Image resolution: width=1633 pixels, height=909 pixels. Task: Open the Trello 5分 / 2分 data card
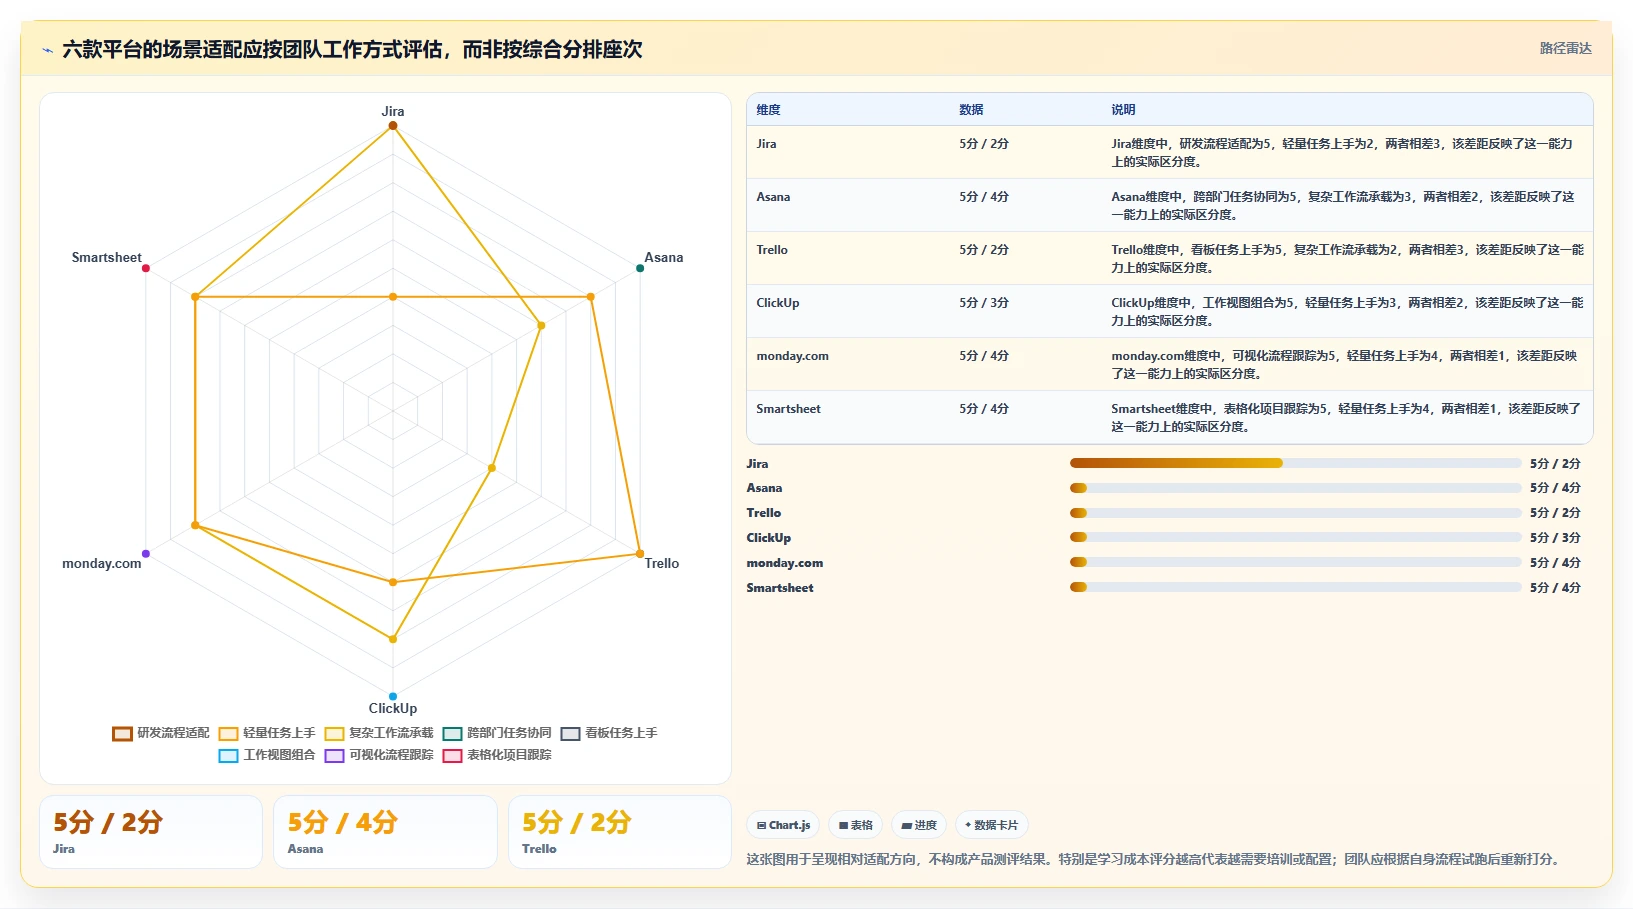pos(620,832)
